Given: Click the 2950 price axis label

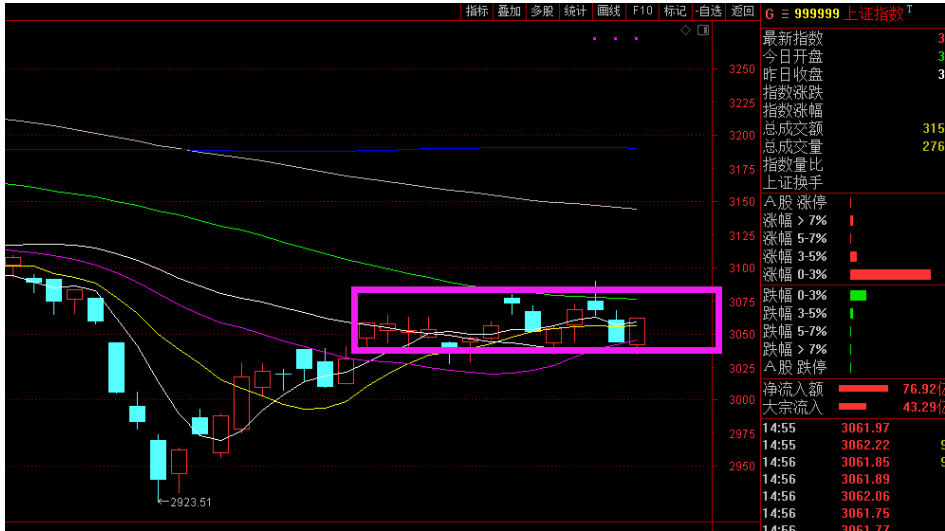Looking at the screenshot, I should (x=742, y=466).
